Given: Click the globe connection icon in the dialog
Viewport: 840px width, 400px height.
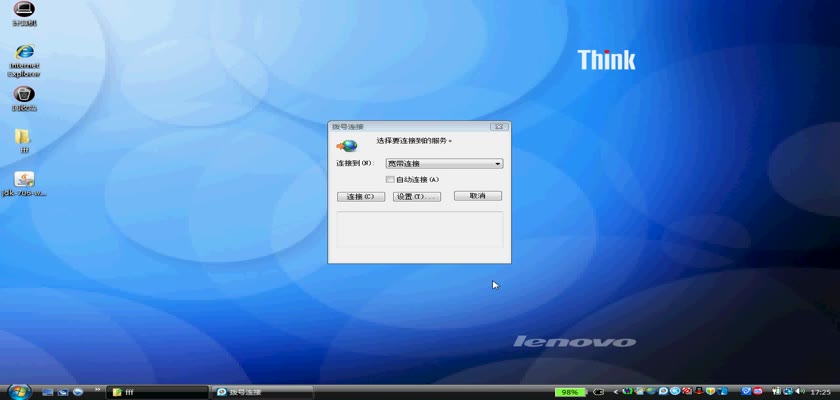Looking at the screenshot, I should [x=347, y=146].
